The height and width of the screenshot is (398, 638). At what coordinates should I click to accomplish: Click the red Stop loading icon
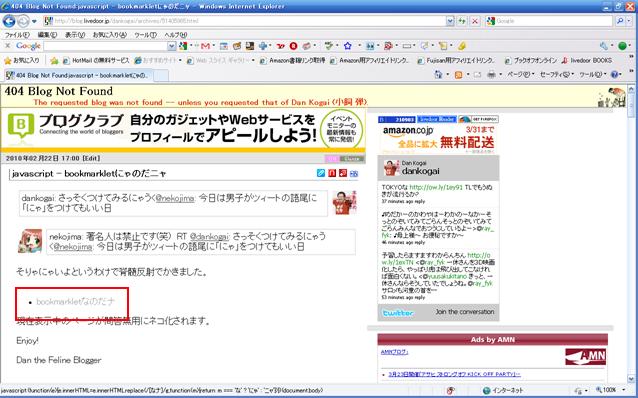coord(474,21)
